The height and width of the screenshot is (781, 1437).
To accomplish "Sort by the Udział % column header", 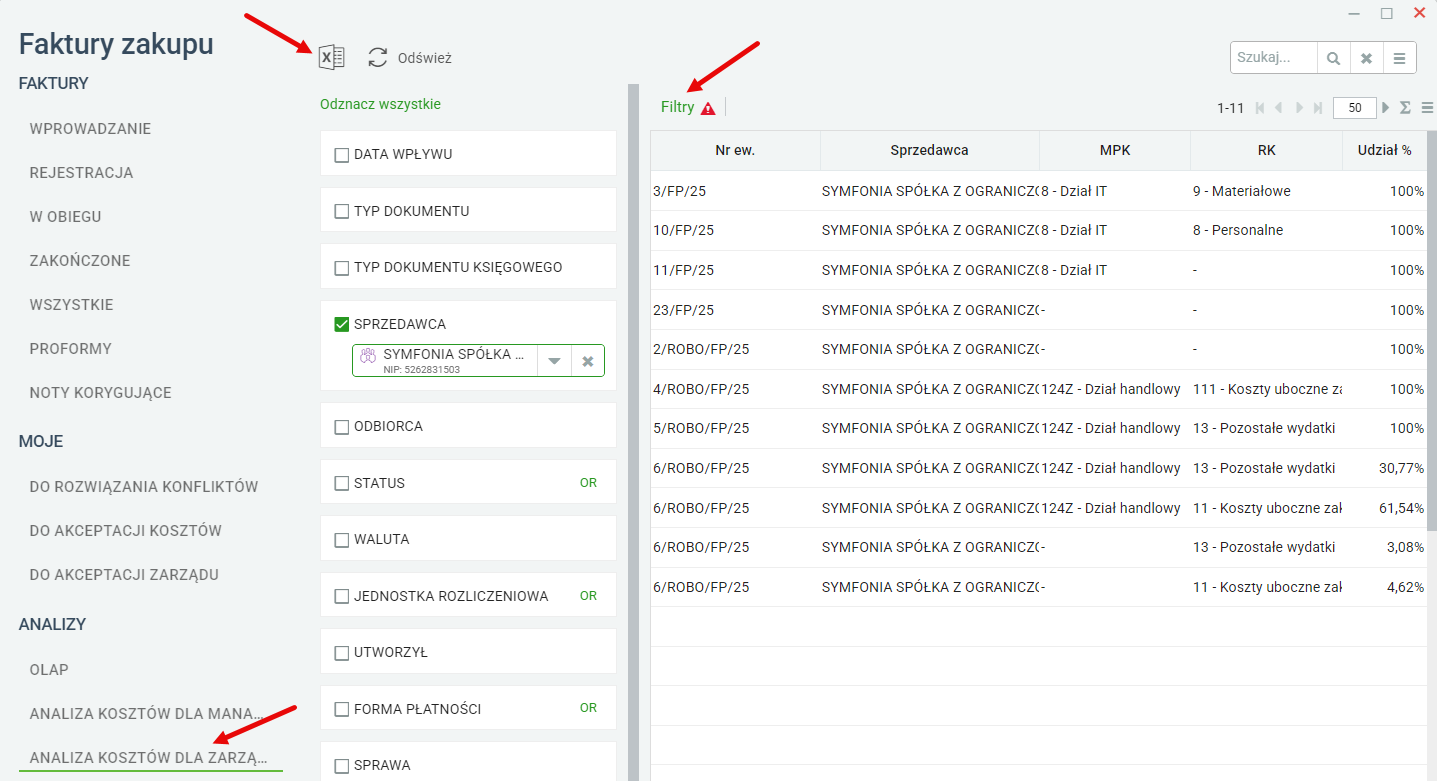I will 1384,151.
